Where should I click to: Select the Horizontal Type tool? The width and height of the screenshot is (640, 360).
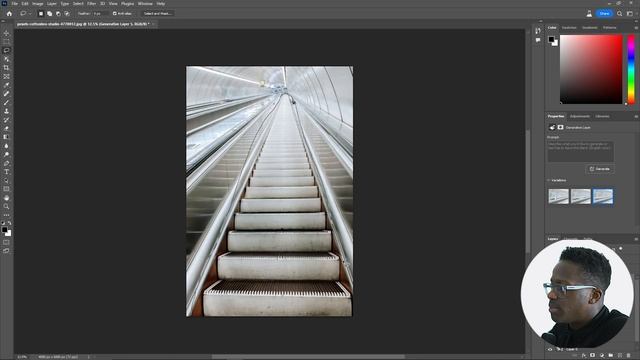[7, 171]
